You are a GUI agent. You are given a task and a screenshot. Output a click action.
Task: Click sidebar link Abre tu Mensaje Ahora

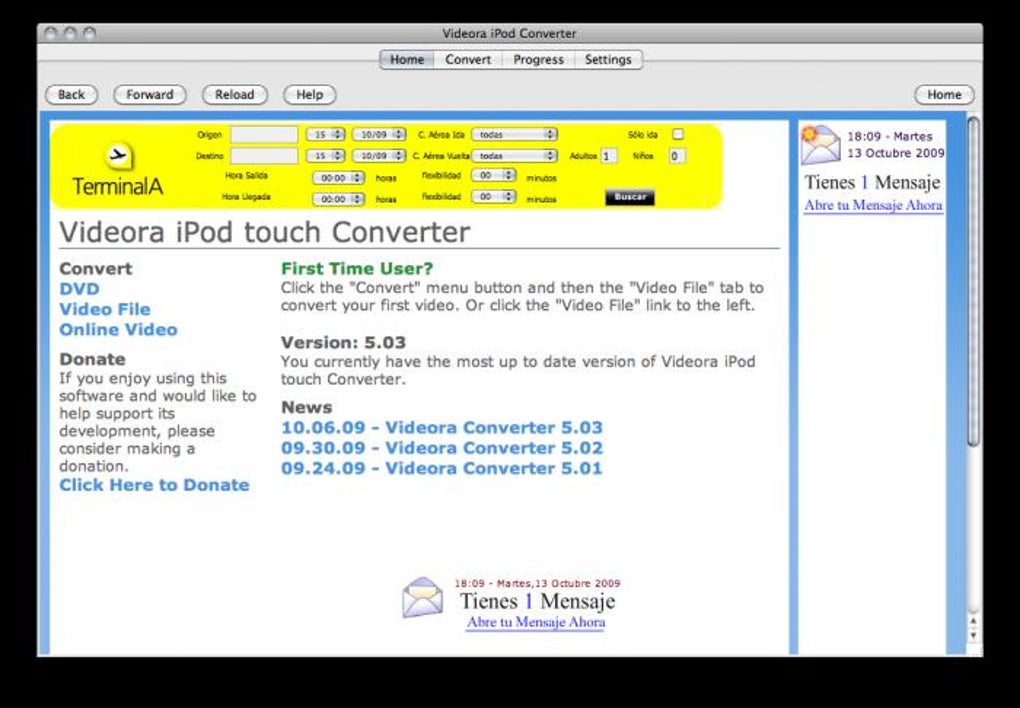[x=873, y=205]
